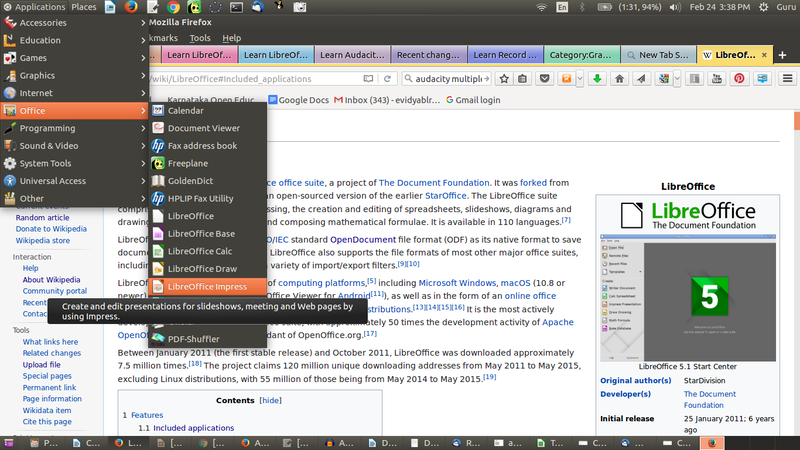Bookmark this page with the star icon
The image size is (800, 450).
coord(504,79)
